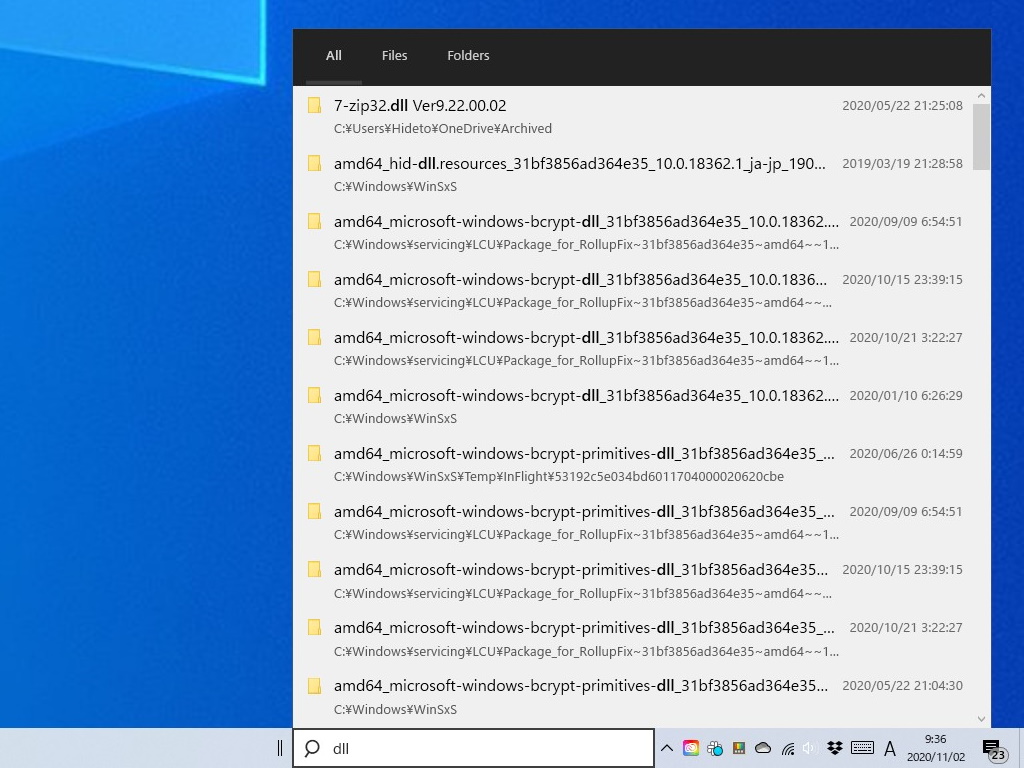This screenshot has width=1024, height=768.
Task: Switch to the Files tab
Action: 394,56
